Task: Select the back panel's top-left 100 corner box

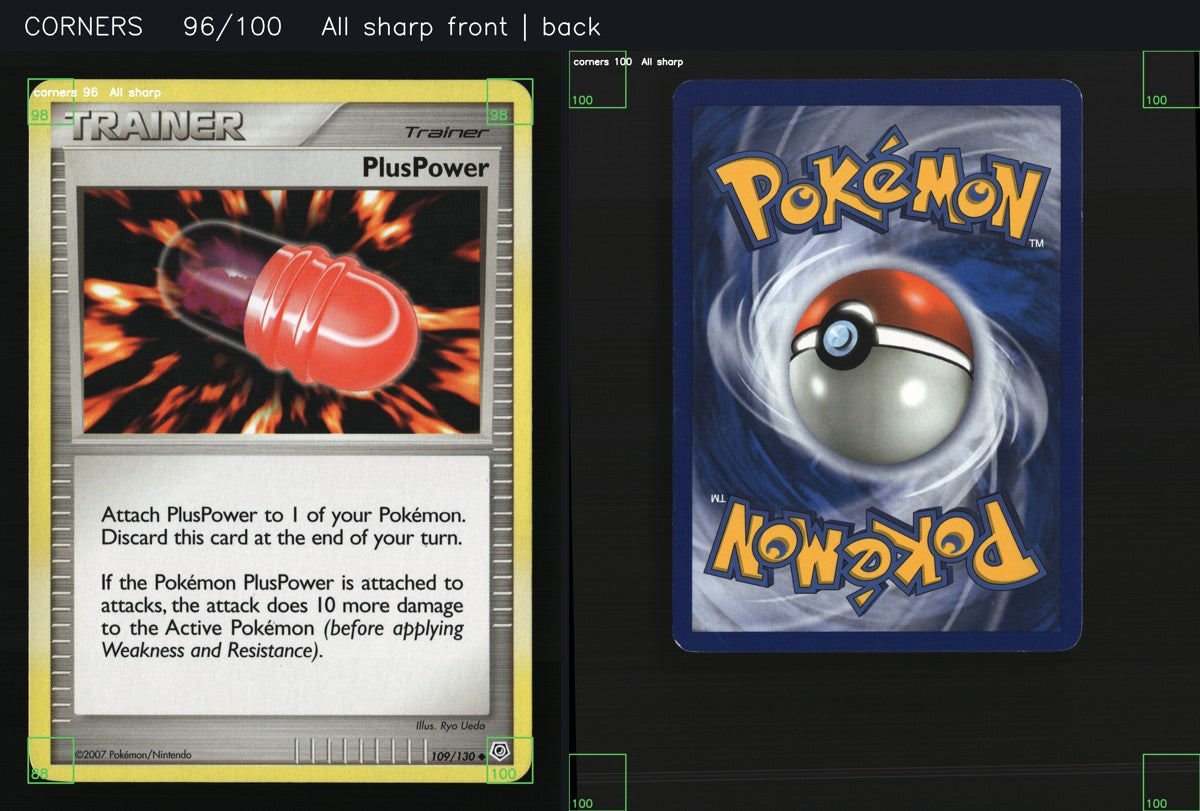Action: 597,80
